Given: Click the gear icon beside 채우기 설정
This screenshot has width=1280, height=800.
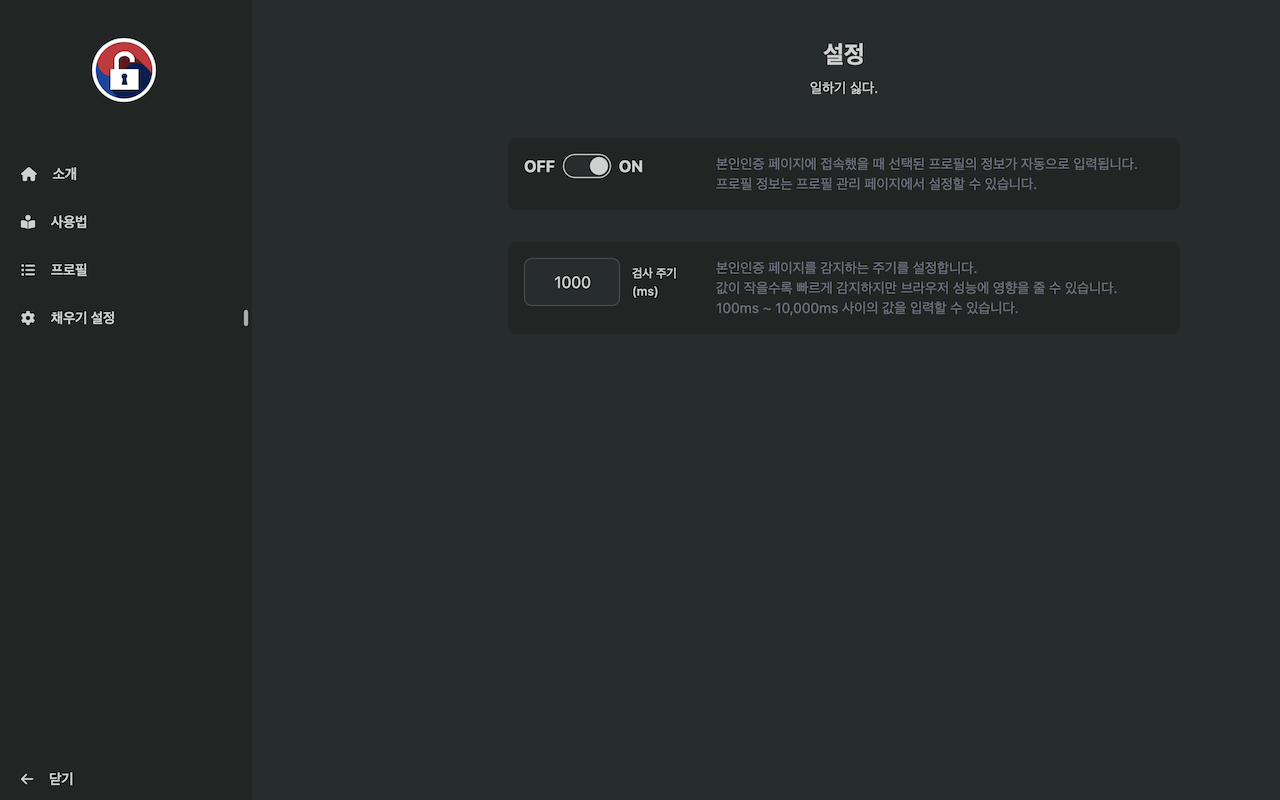Looking at the screenshot, I should 28,318.
